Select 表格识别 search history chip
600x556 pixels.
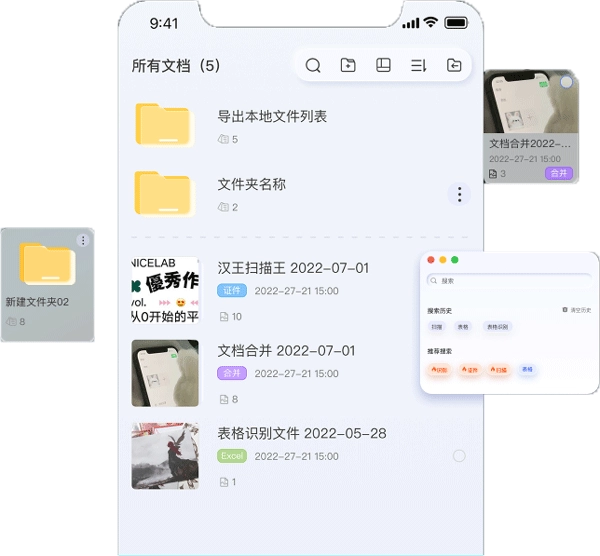tap(497, 327)
